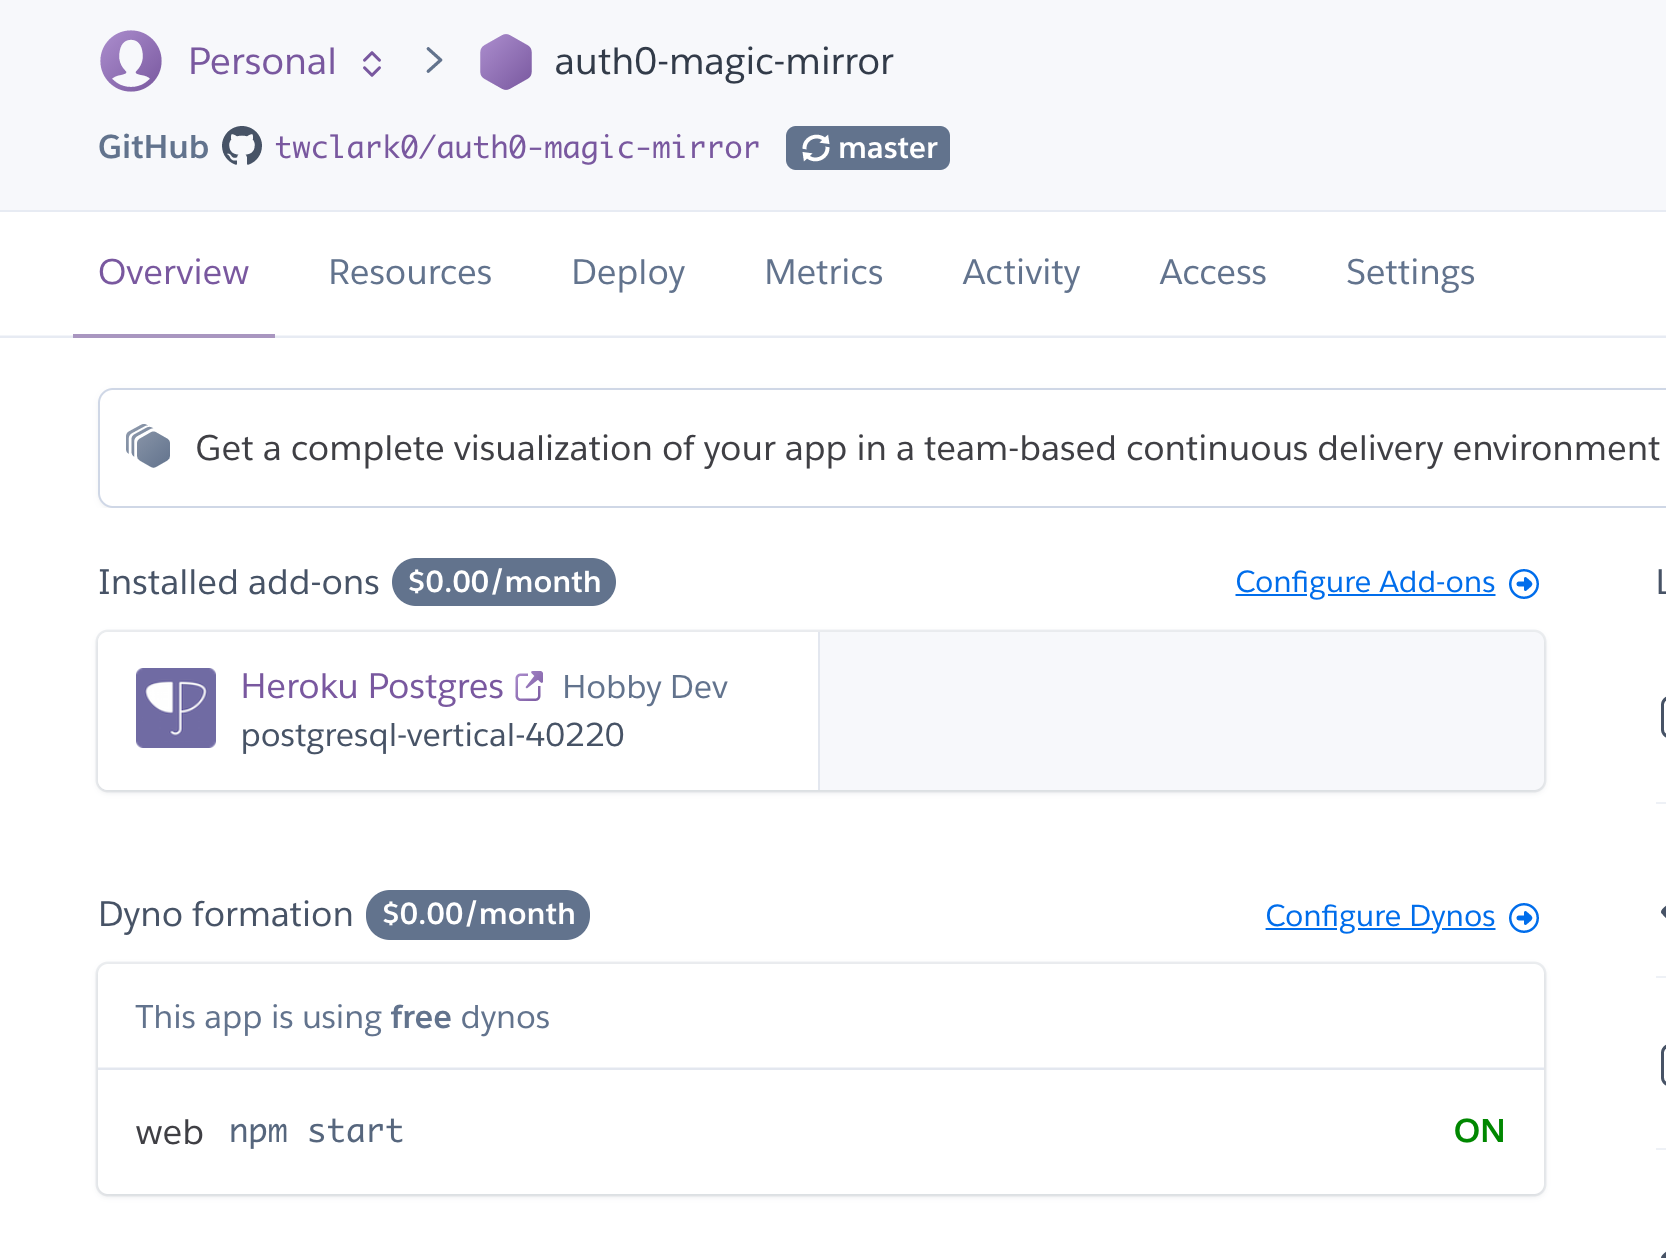The image size is (1666, 1258).
Task: Expand the Personal account switcher
Action: click(x=372, y=63)
